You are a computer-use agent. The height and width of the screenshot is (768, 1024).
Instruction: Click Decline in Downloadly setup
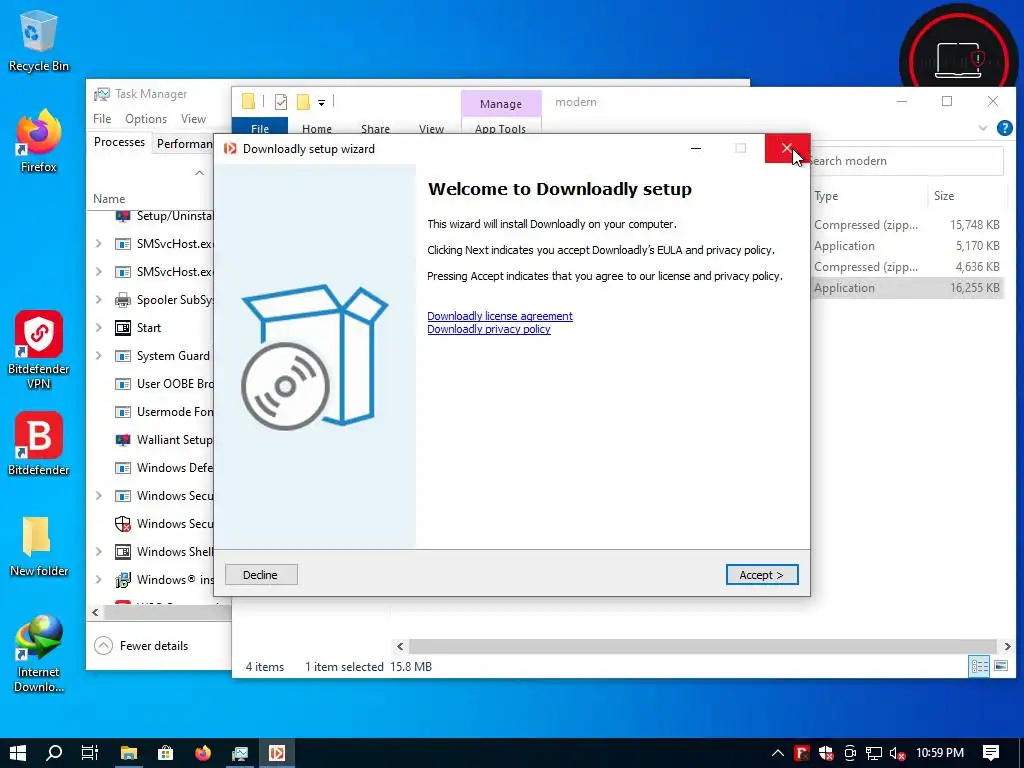coord(261,575)
